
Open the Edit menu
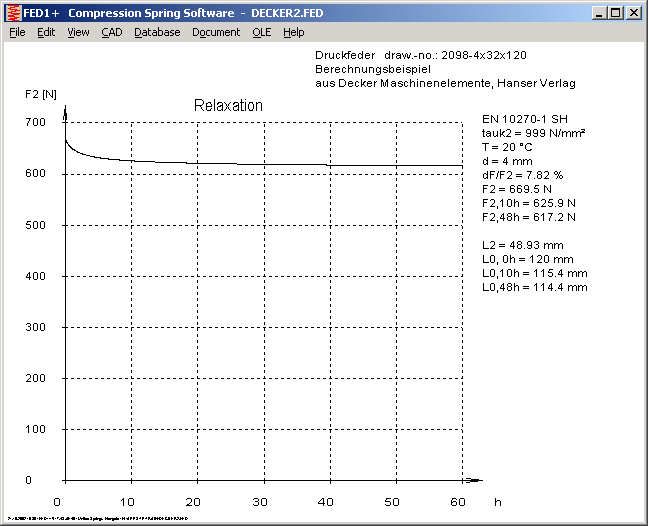point(46,32)
